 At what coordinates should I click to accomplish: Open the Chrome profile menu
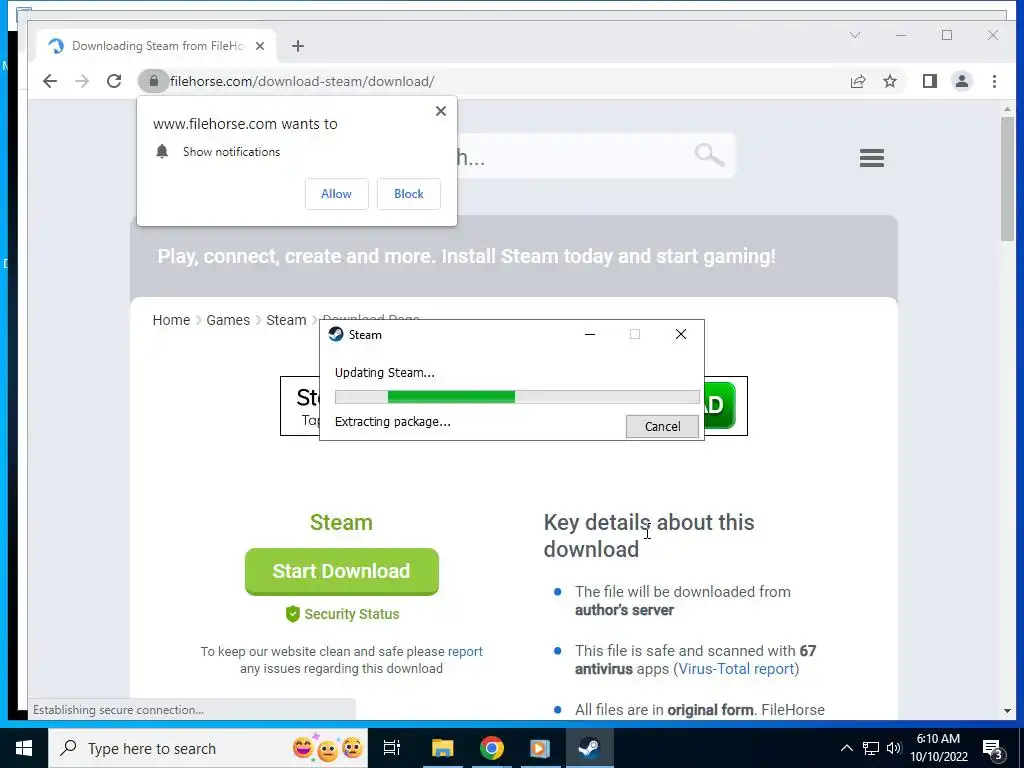pos(962,81)
